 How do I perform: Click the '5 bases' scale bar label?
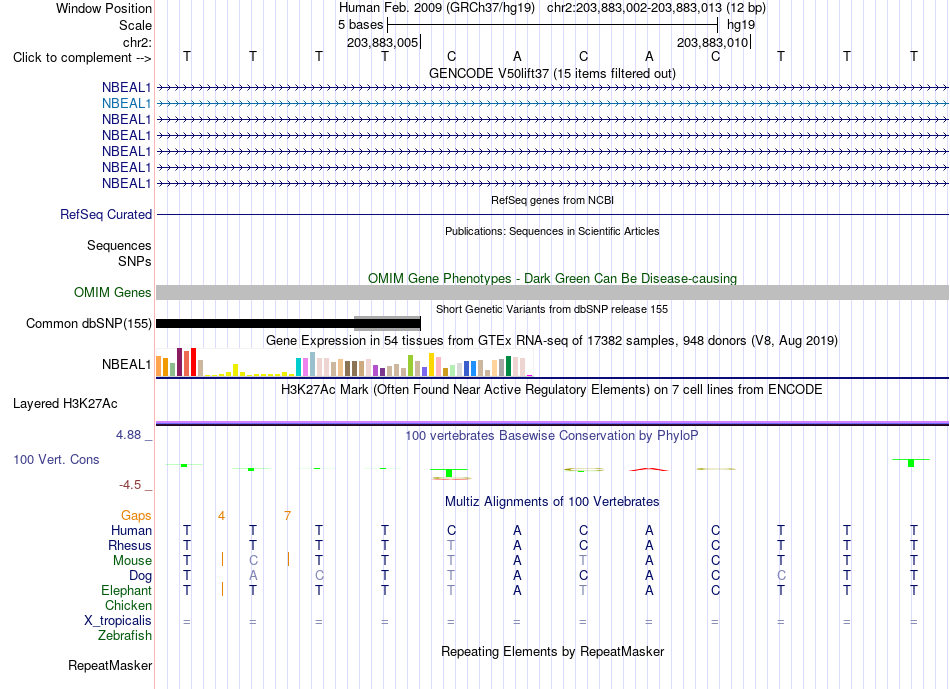tap(360, 25)
